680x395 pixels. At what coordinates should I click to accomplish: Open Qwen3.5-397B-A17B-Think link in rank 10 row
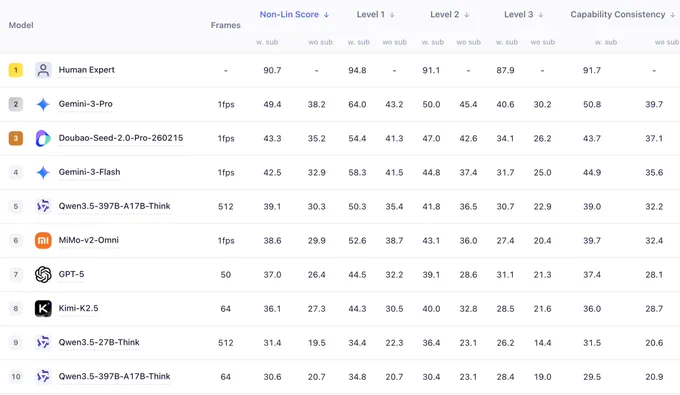114,376
